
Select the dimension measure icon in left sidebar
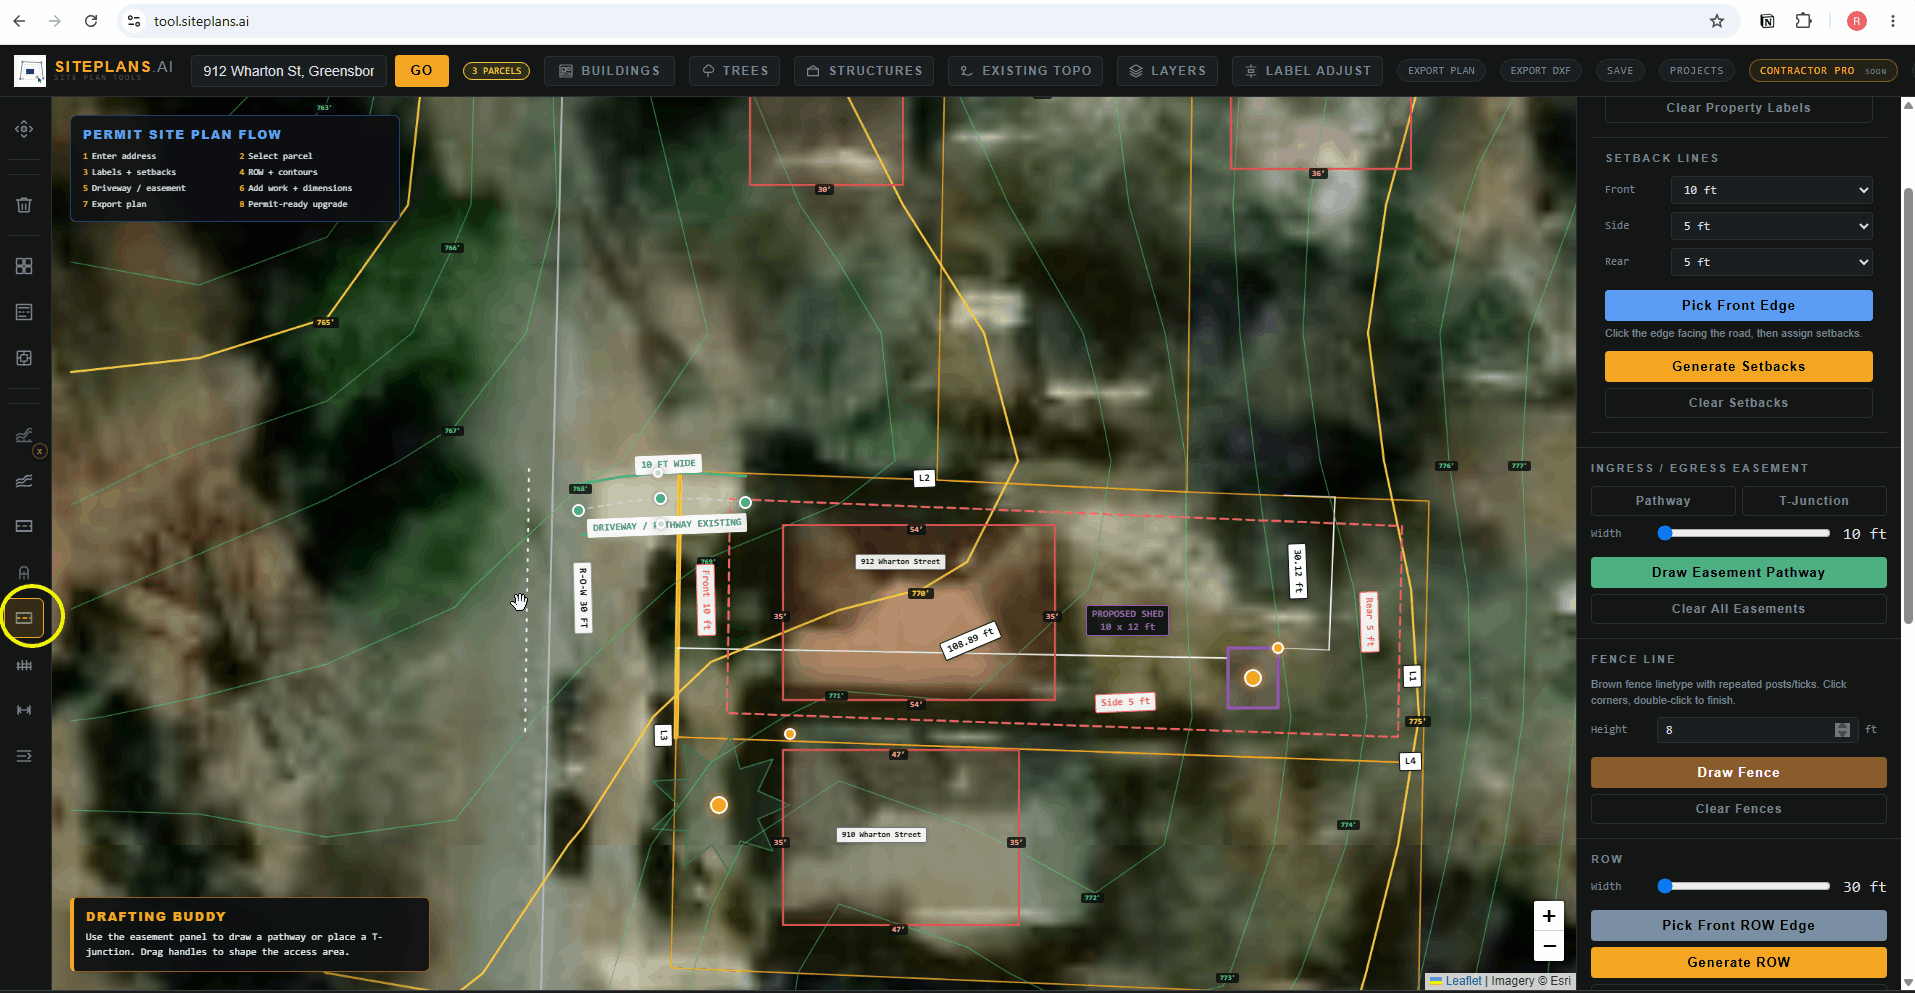pos(24,710)
